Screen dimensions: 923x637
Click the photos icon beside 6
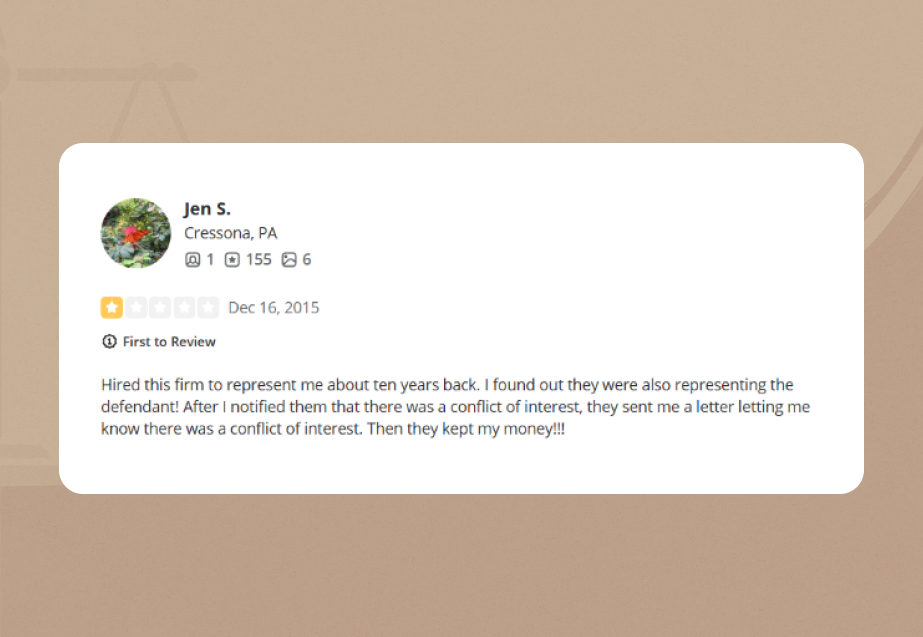pos(289,260)
